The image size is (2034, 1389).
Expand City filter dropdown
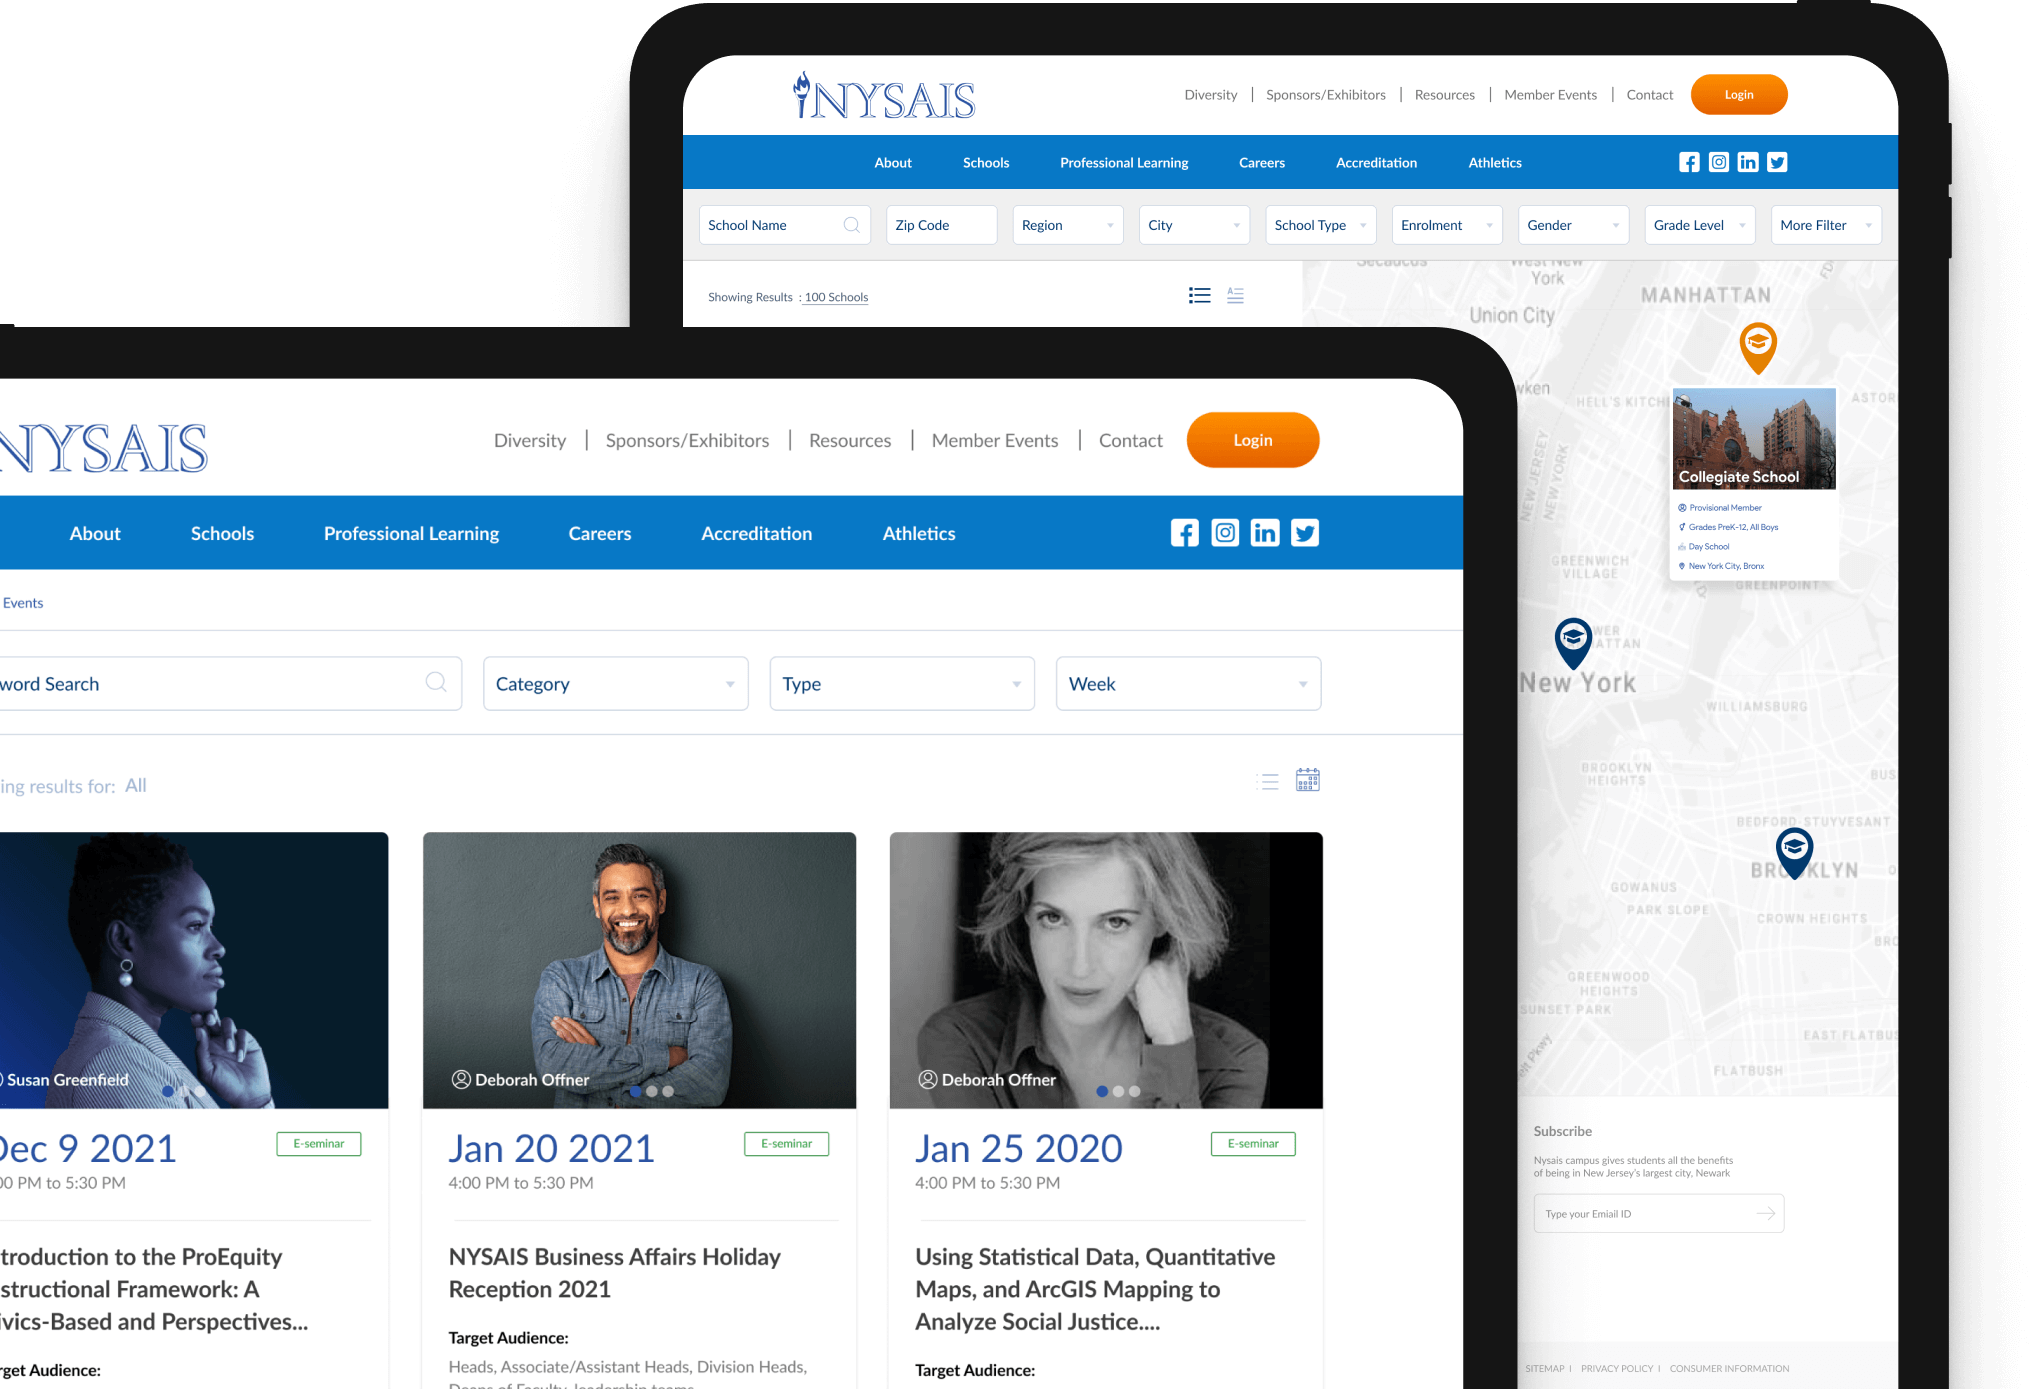[x=1194, y=225]
